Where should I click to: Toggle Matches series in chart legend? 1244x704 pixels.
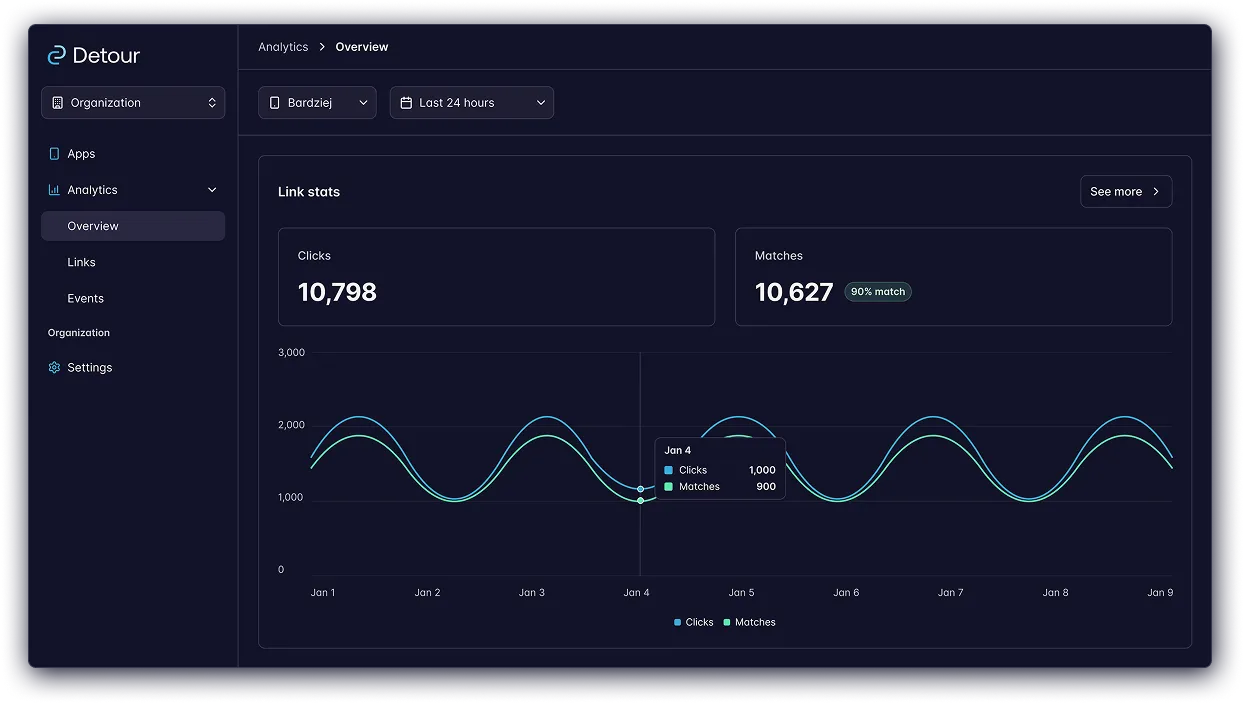pos(749,622)
